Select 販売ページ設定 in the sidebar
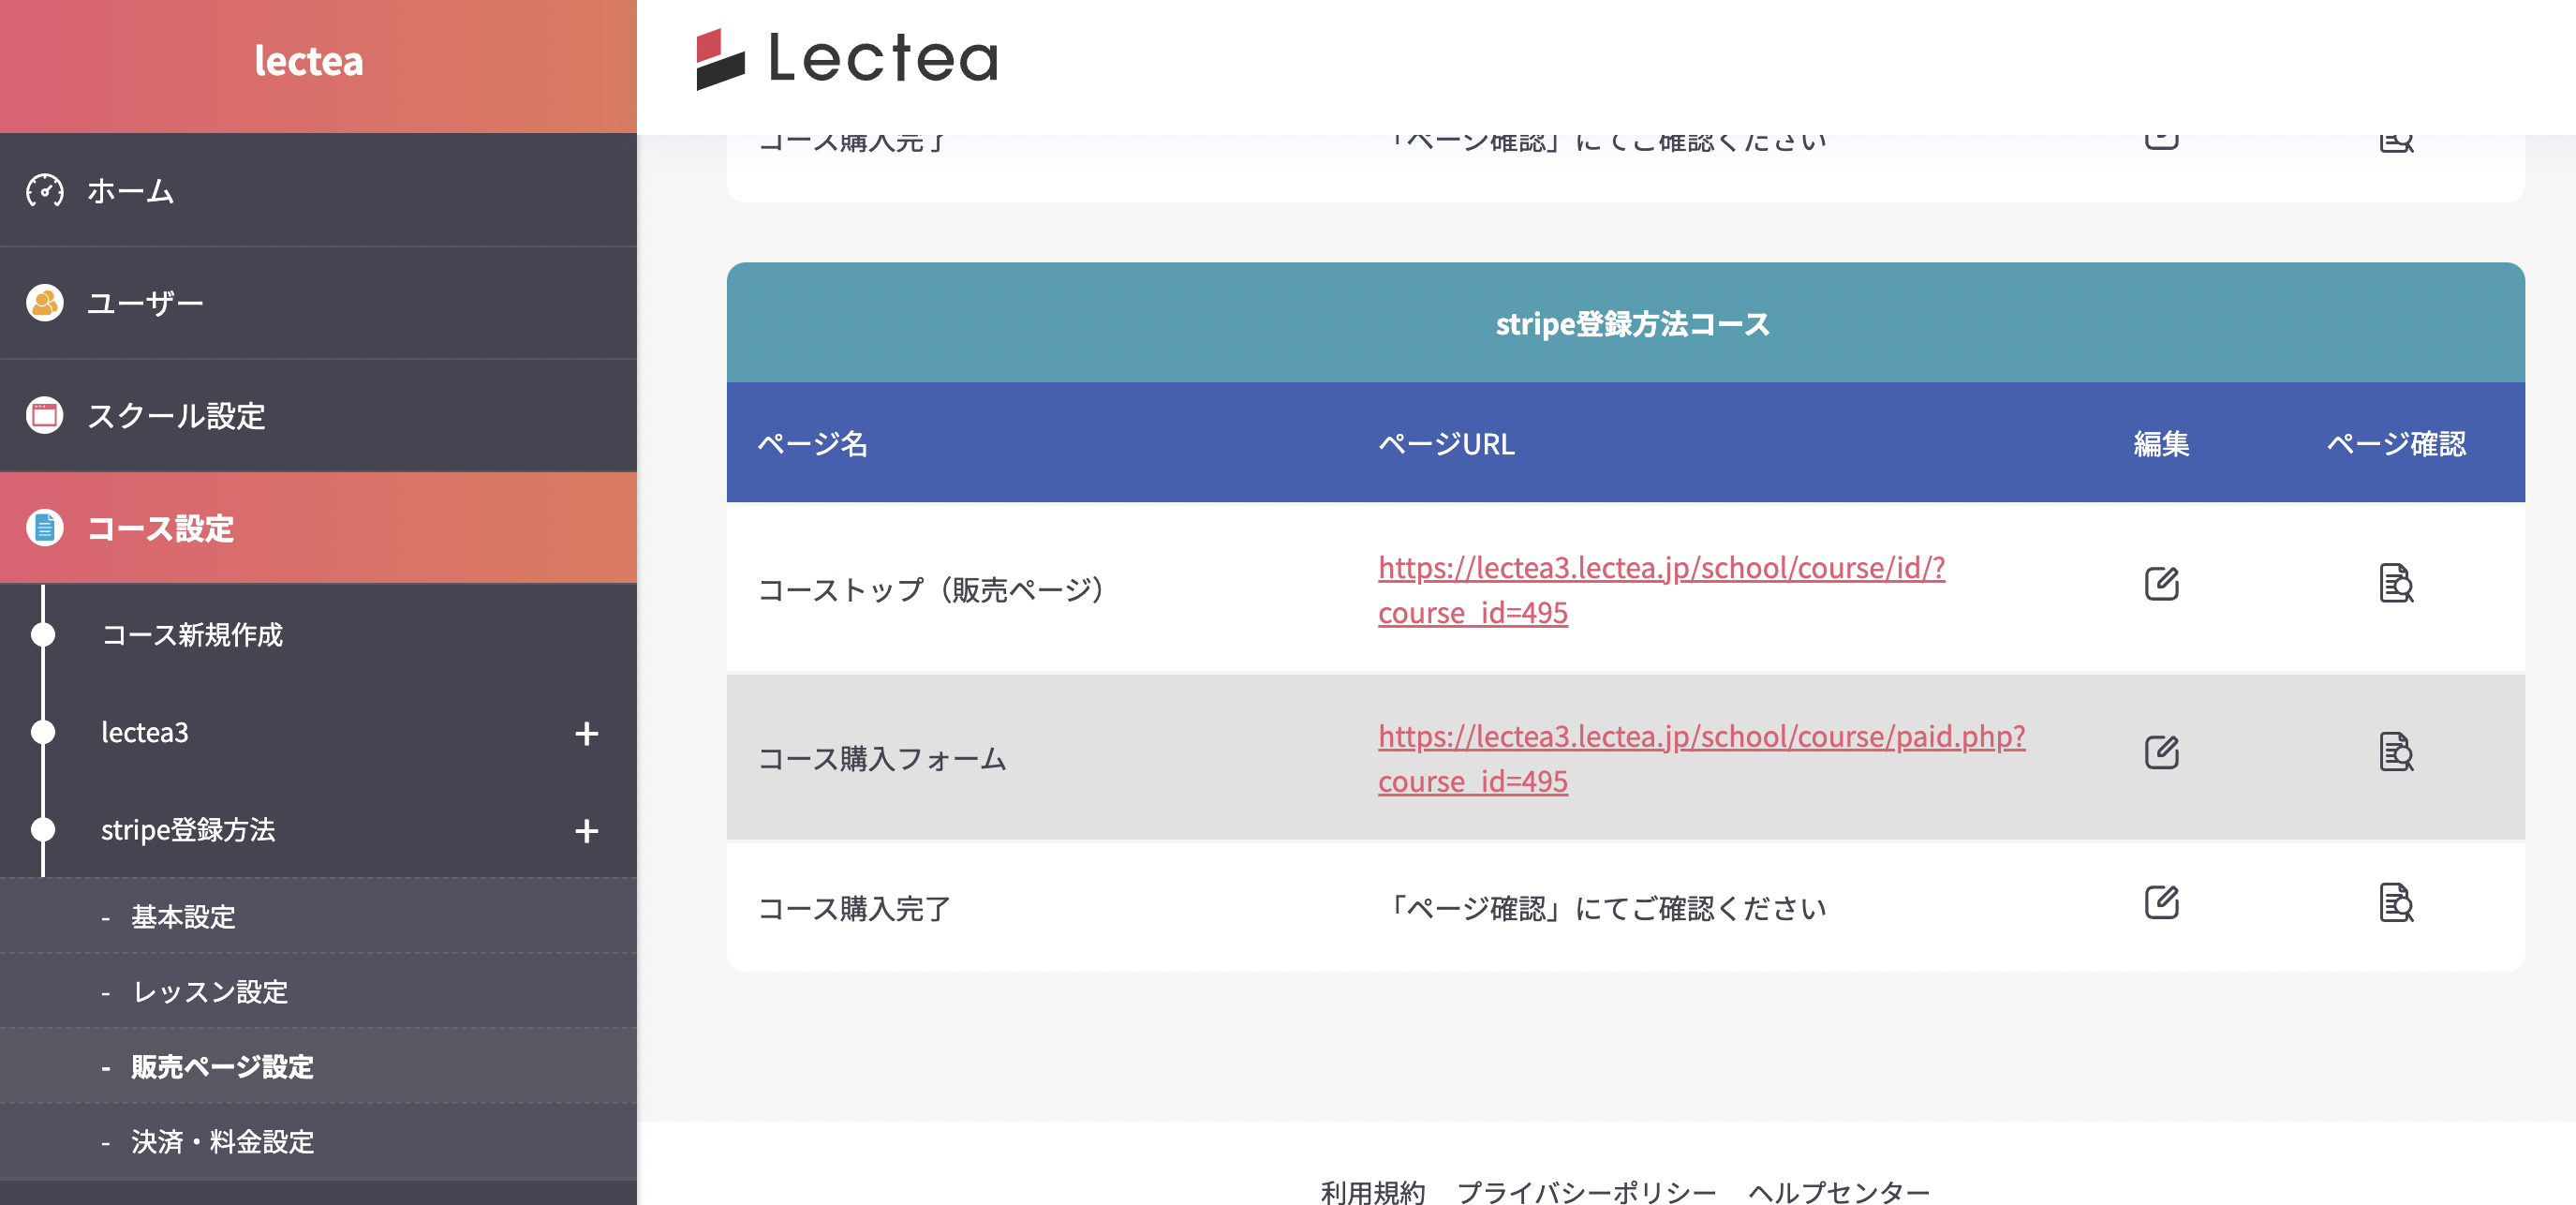The width and height of the screenshot is (2576, 1205). (220, 1067)
